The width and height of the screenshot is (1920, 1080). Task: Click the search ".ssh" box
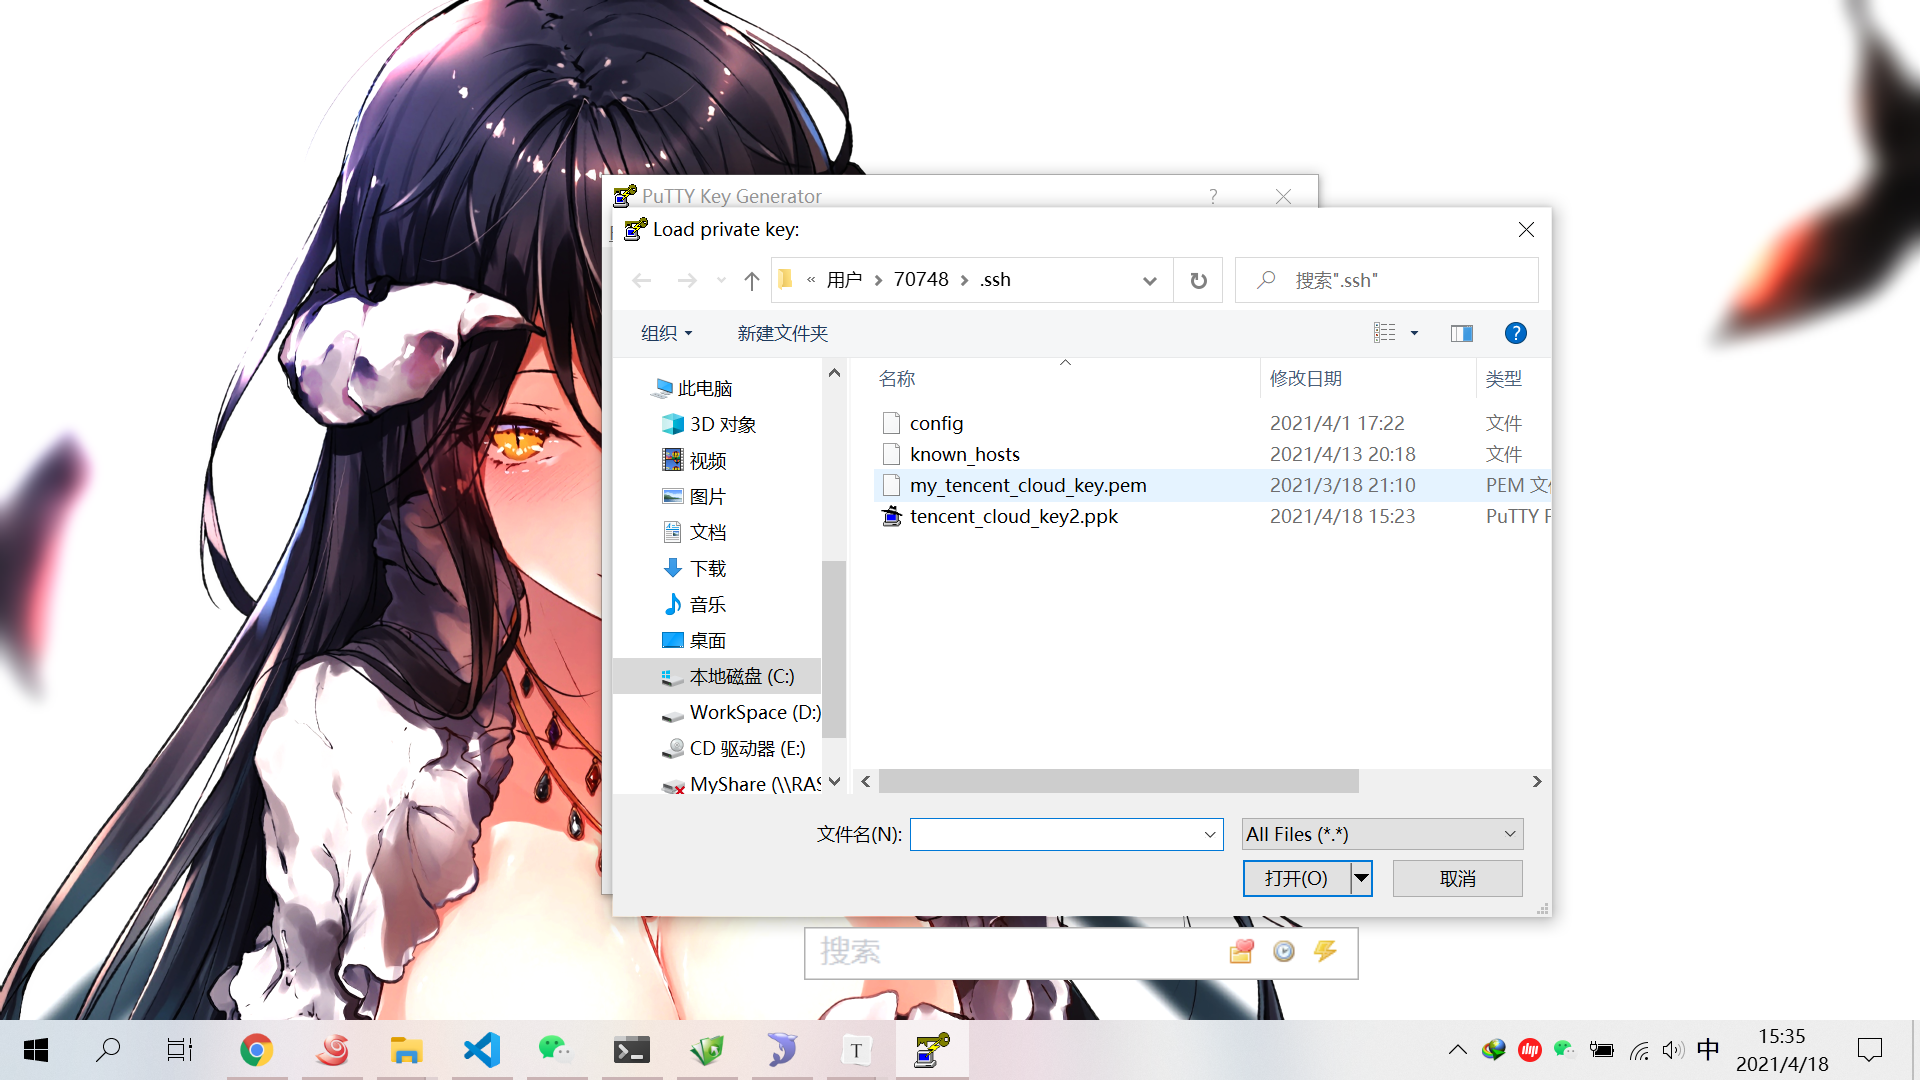(1386, 281)
